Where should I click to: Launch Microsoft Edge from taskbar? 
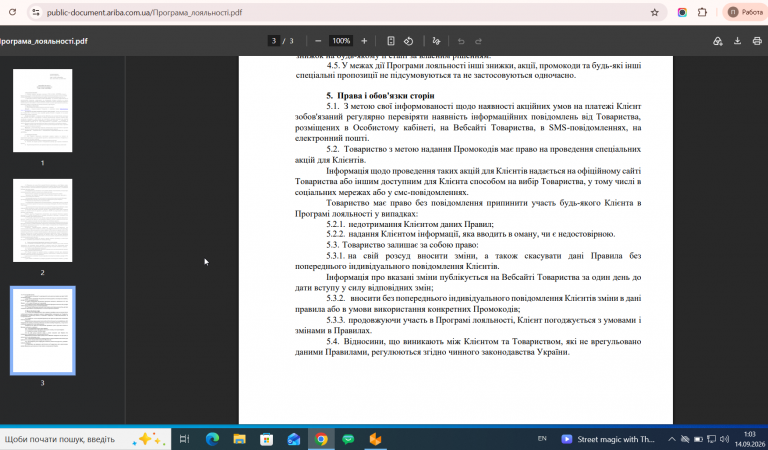pyautogui.click(x=212, y=439)
